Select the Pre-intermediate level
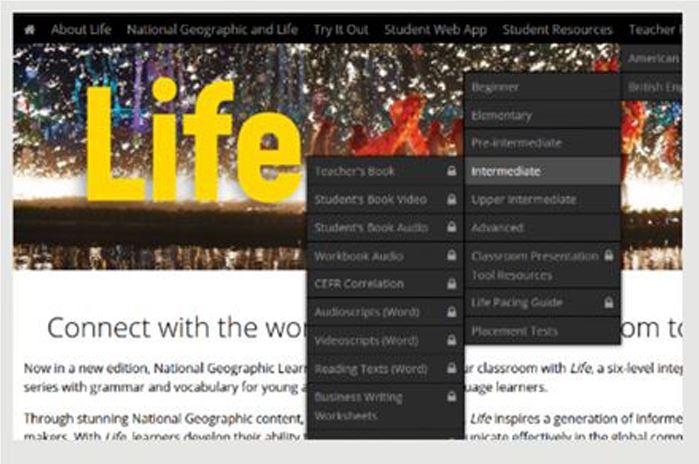 (543, 144)
